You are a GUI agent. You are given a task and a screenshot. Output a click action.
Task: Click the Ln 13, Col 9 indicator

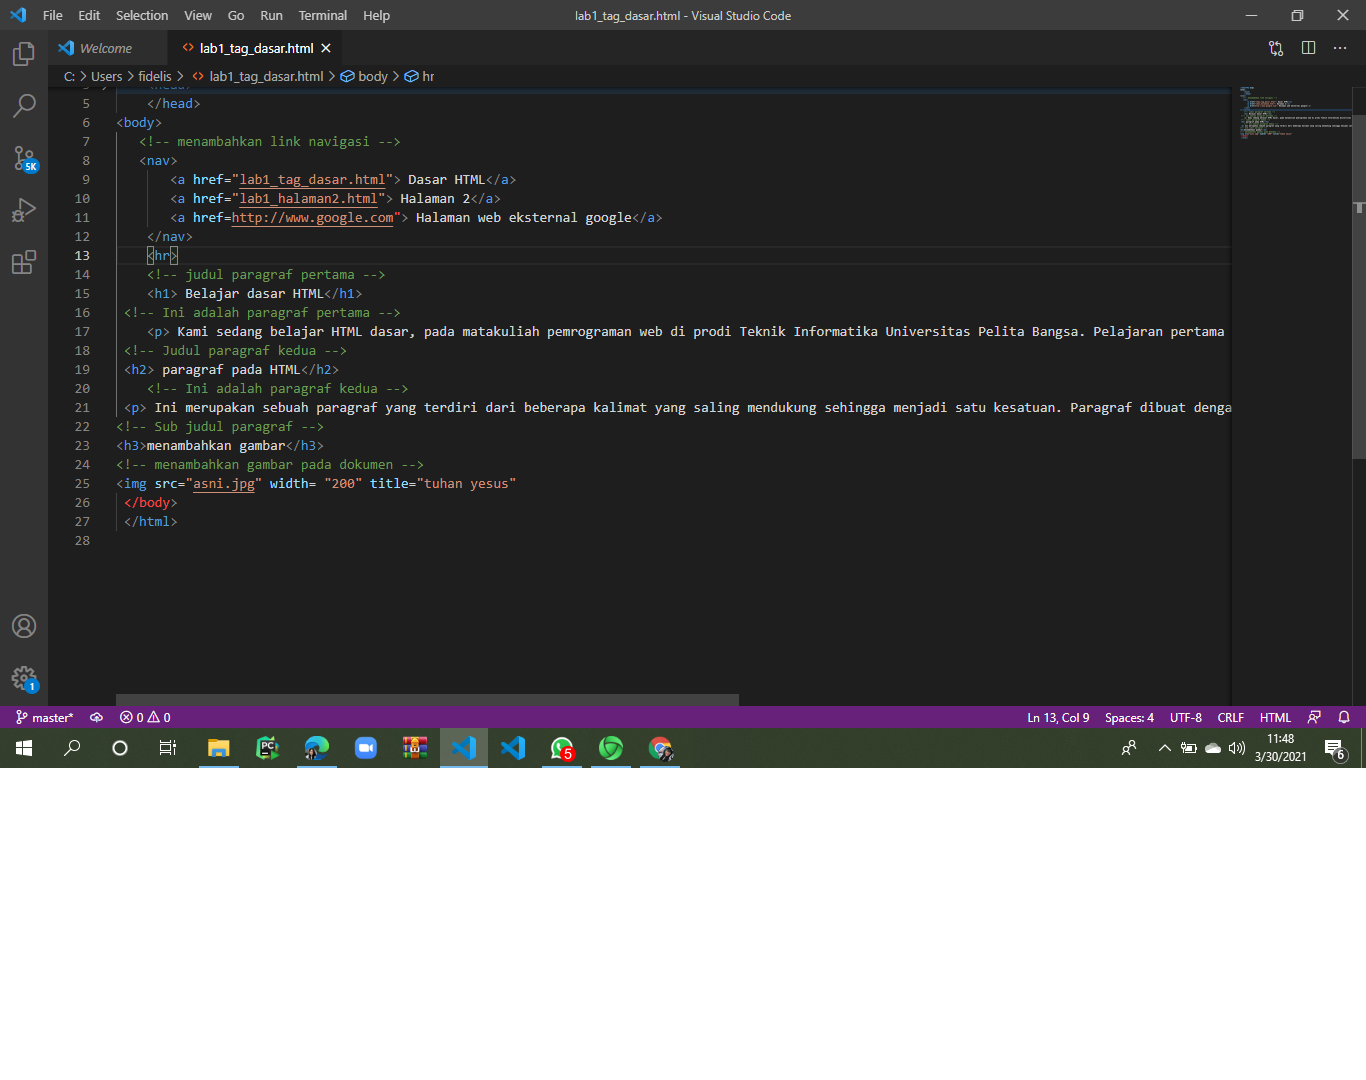point(1058,717)
